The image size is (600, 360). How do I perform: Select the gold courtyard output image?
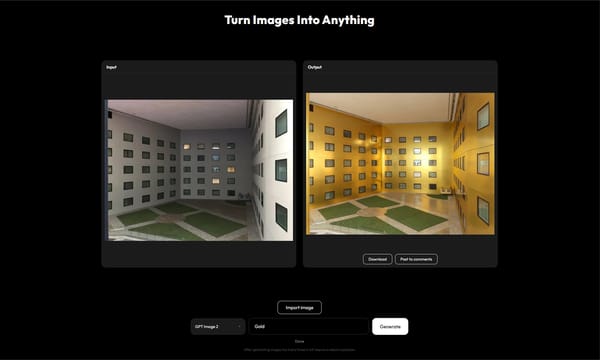coord(400,164)
